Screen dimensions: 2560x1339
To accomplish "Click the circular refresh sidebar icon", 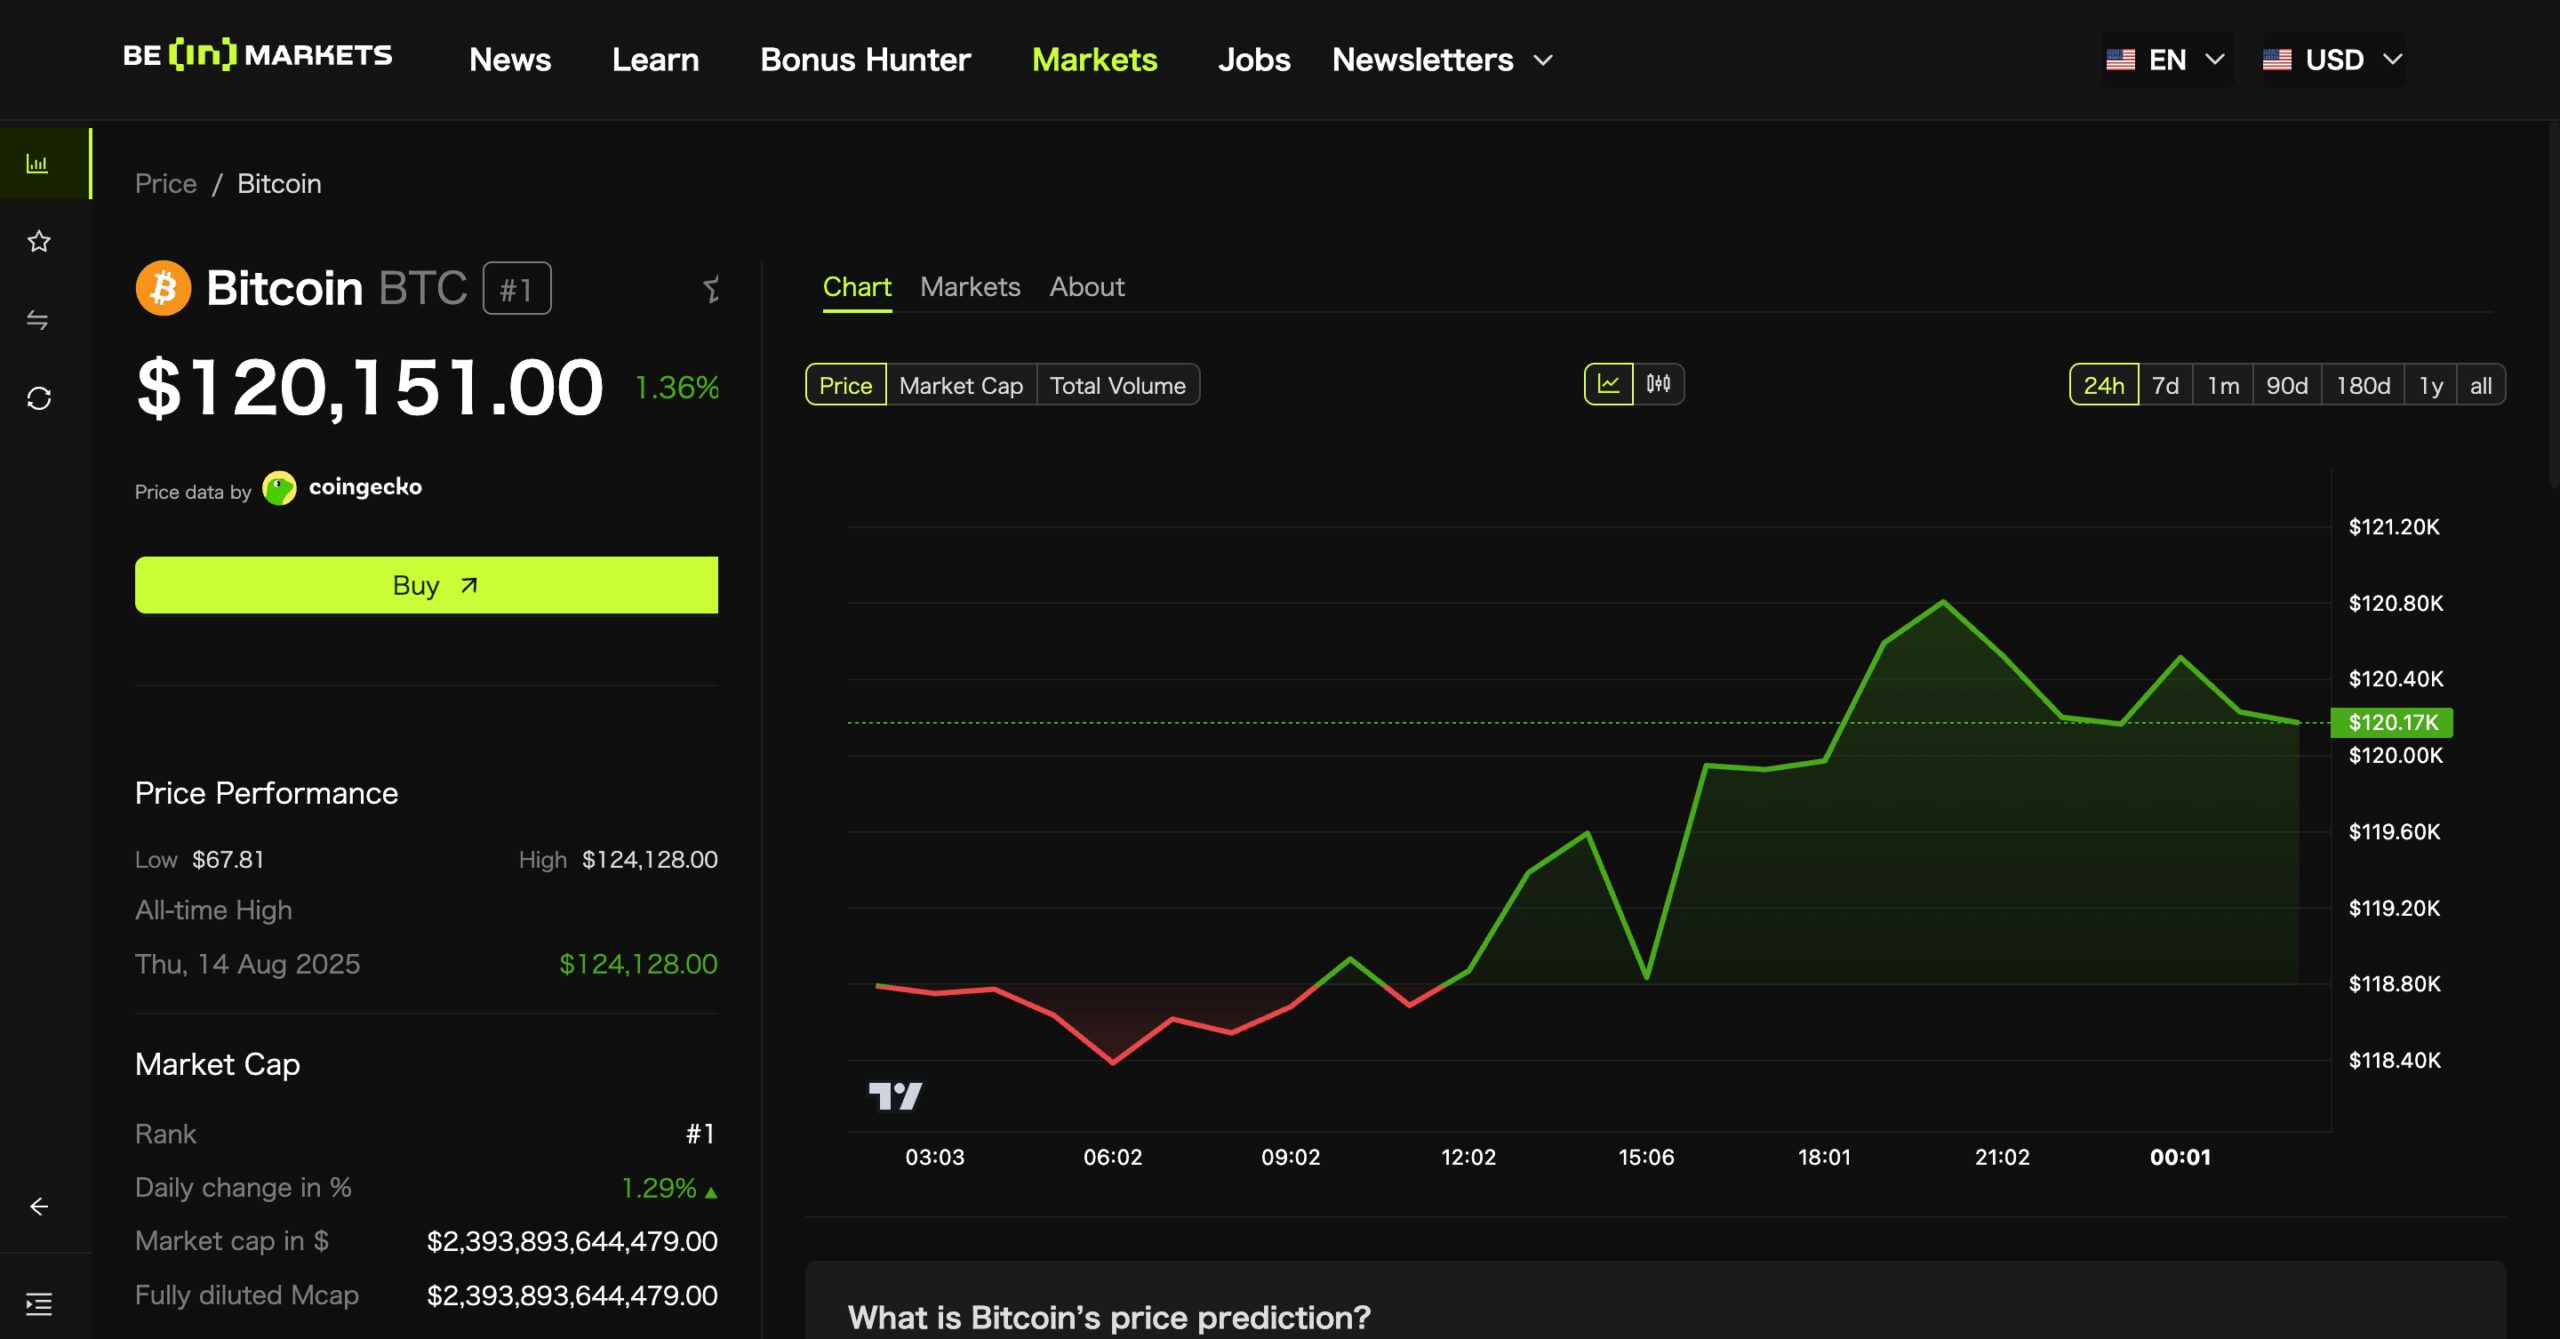I will point(38,398).
